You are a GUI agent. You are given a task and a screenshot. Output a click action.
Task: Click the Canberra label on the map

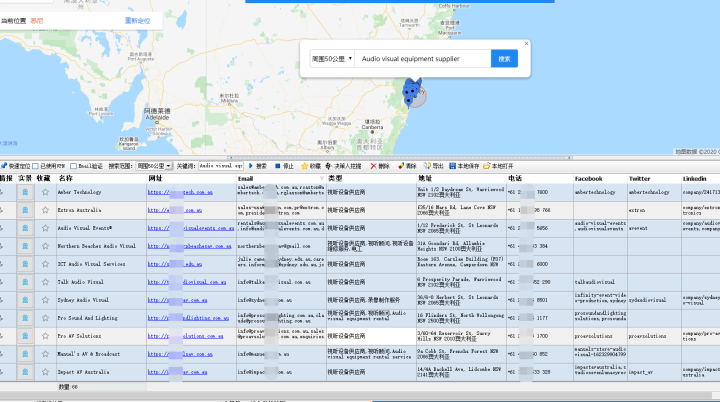pos(372,125)
